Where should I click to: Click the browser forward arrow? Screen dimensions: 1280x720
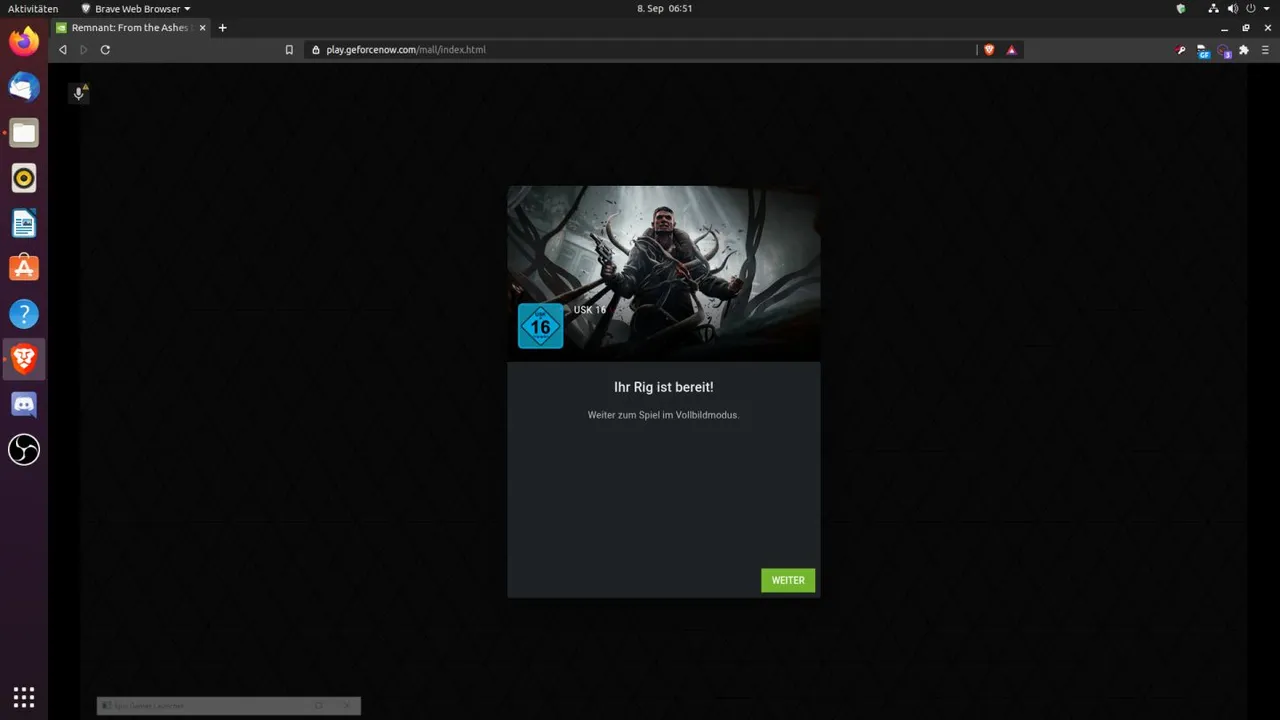[84, 49]
